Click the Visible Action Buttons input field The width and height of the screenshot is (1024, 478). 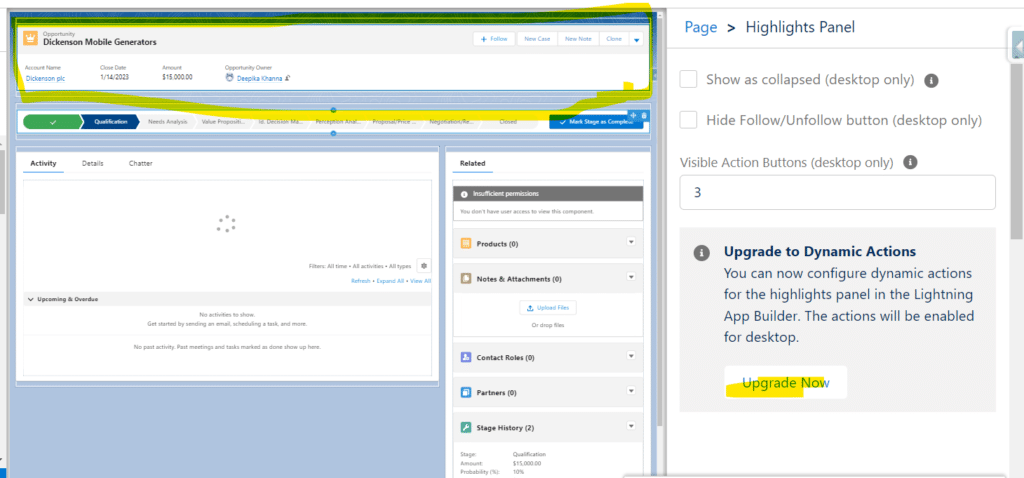(837, 192)
